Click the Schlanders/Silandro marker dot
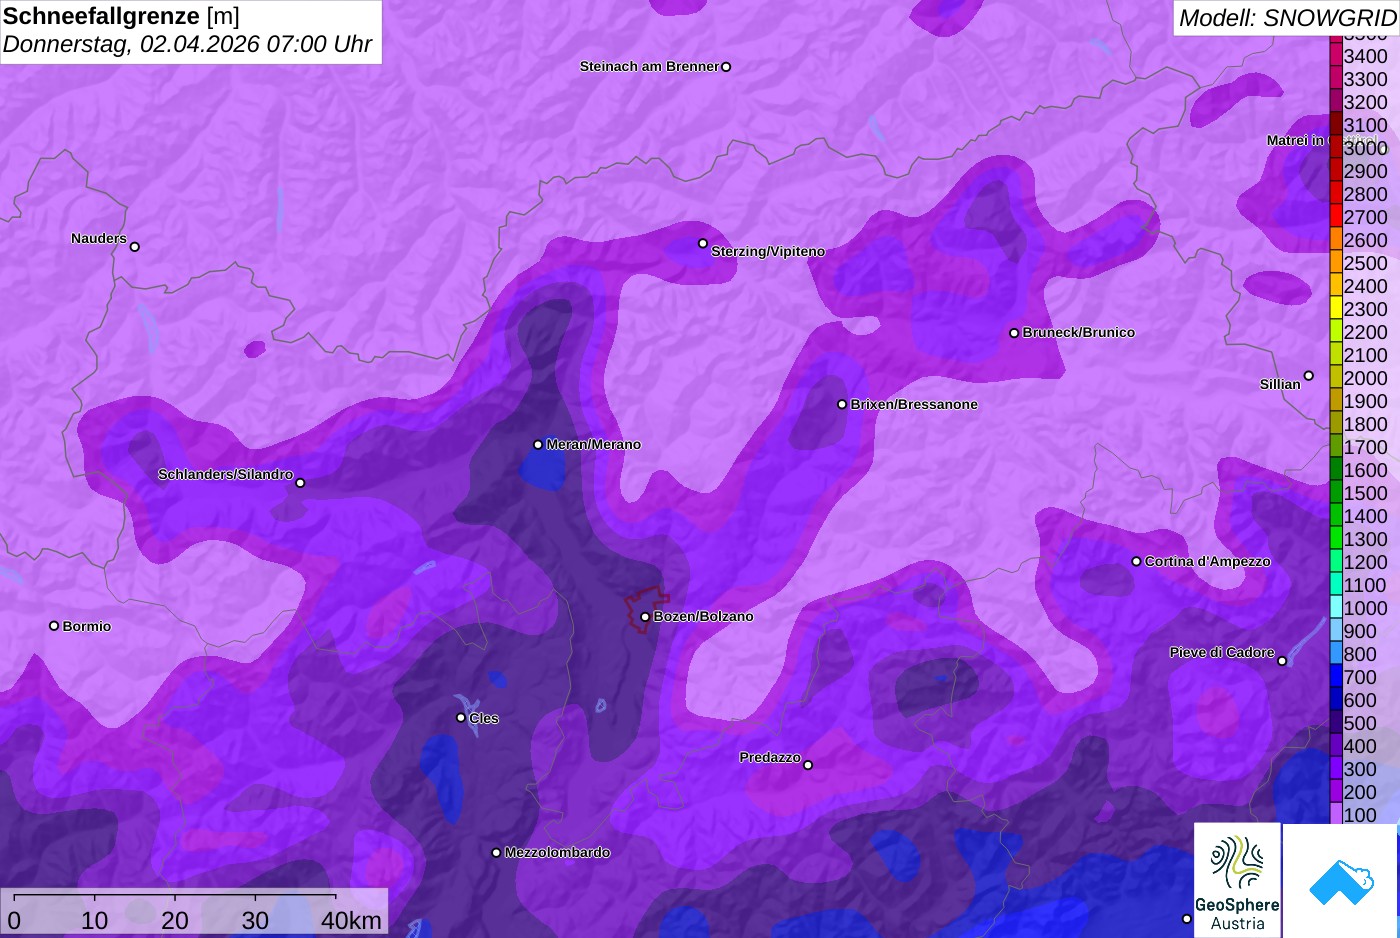 (300, 483)
